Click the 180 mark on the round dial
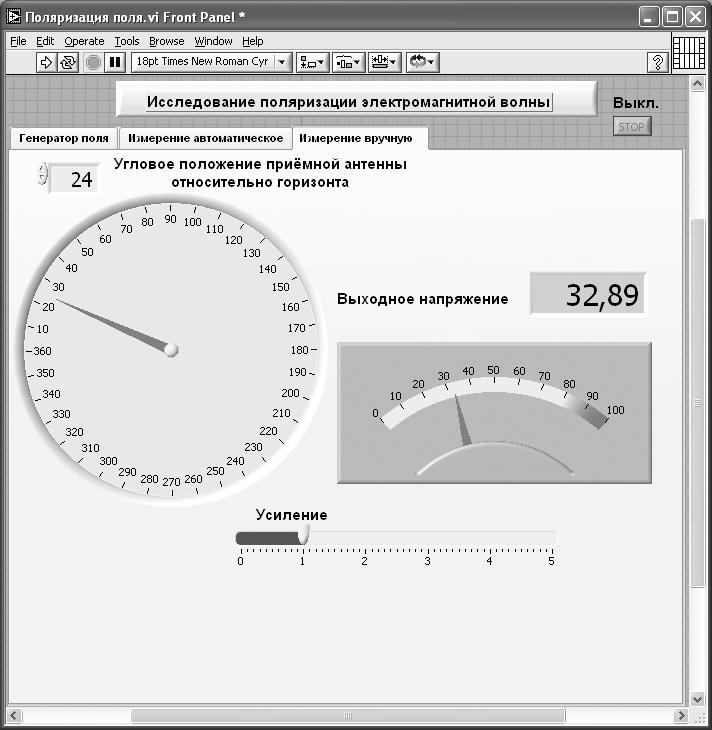This screenshot has width=712, height=730. pos(299,350)
